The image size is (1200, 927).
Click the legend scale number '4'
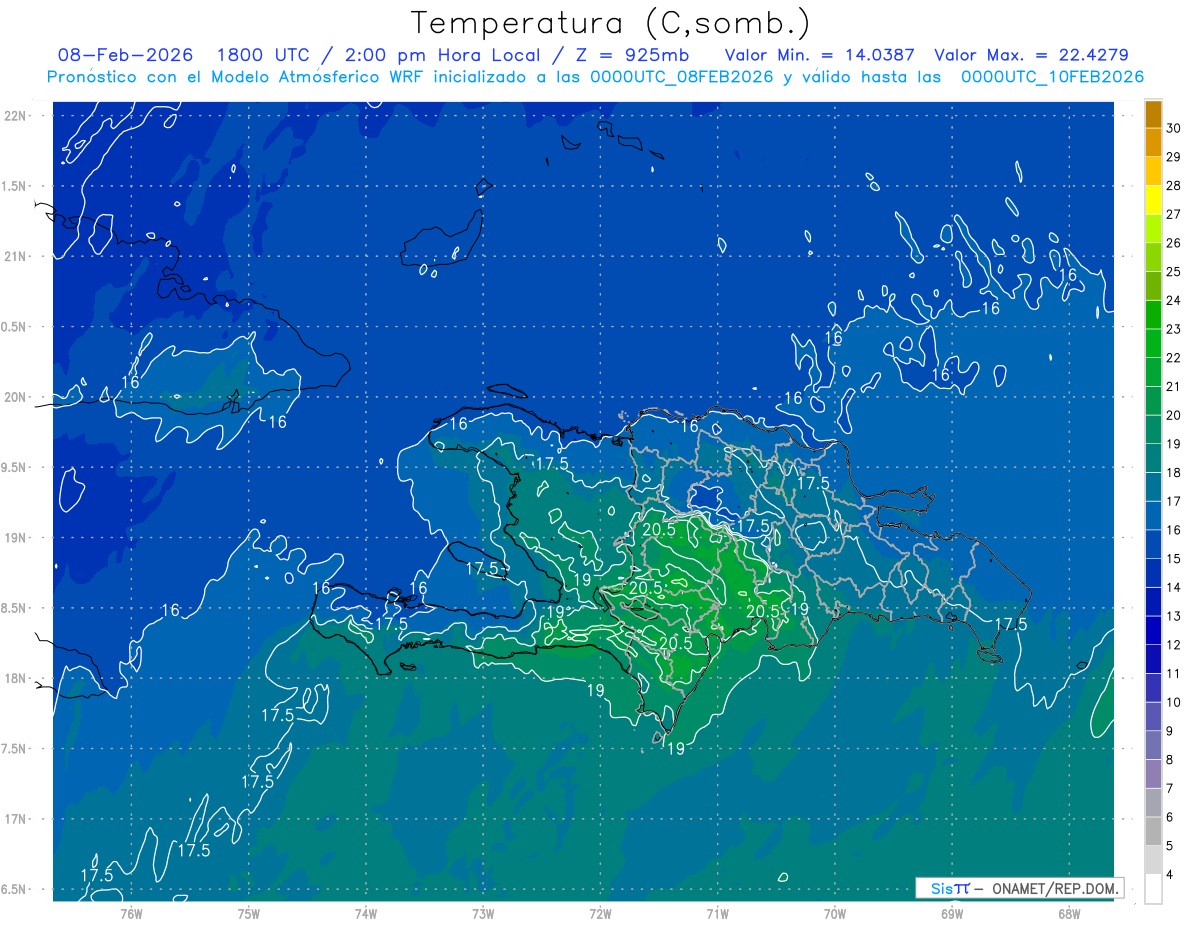pyautogui.click(x=1171, y=874)
